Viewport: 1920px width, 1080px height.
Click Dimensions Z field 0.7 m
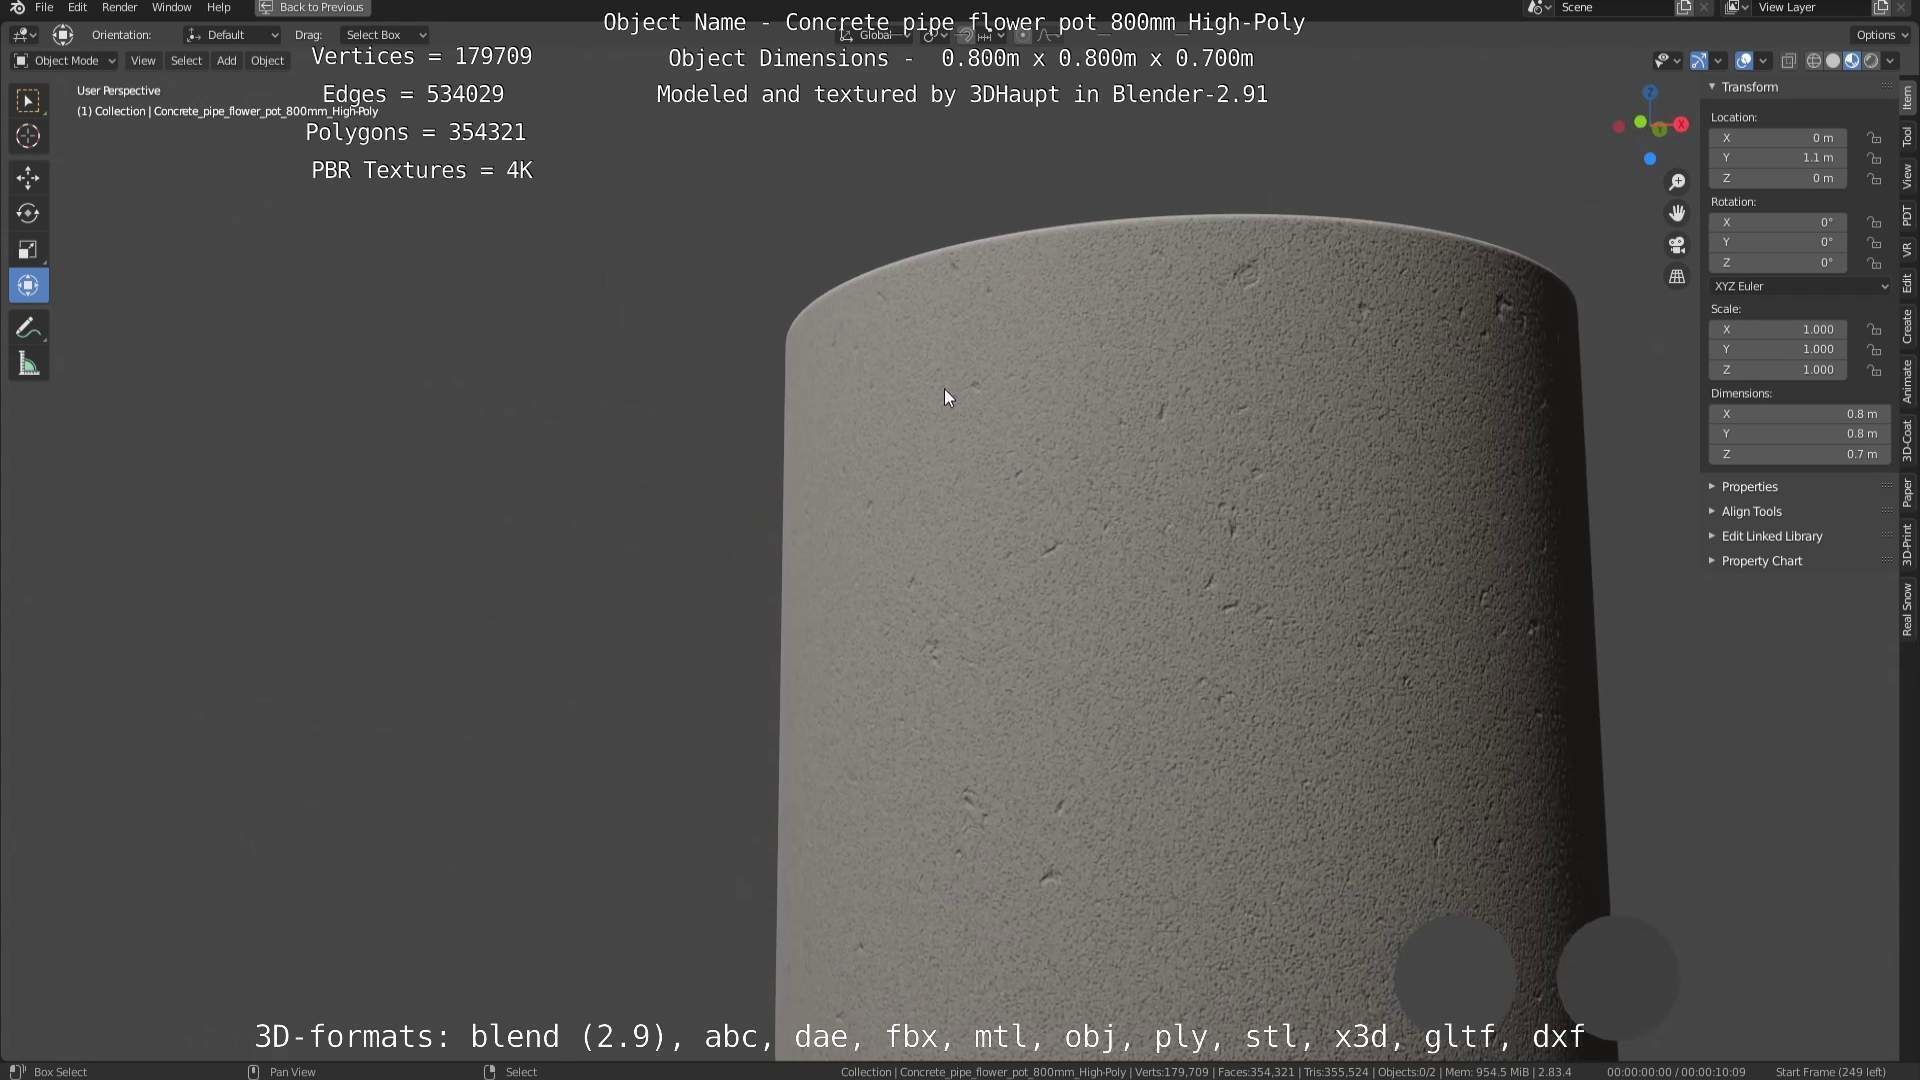tap(1800, 454)
